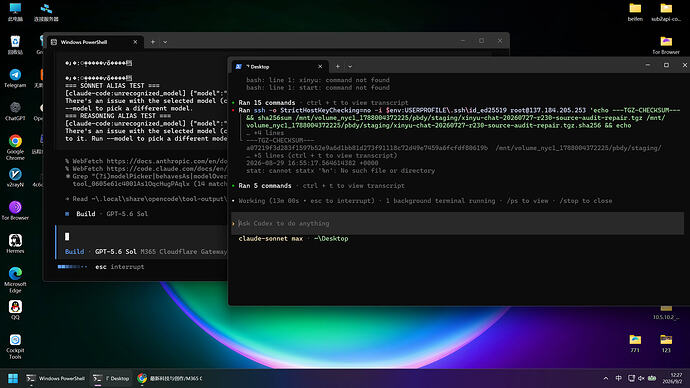Select the folder named 123
690x388 pixels.
[666, 343]
